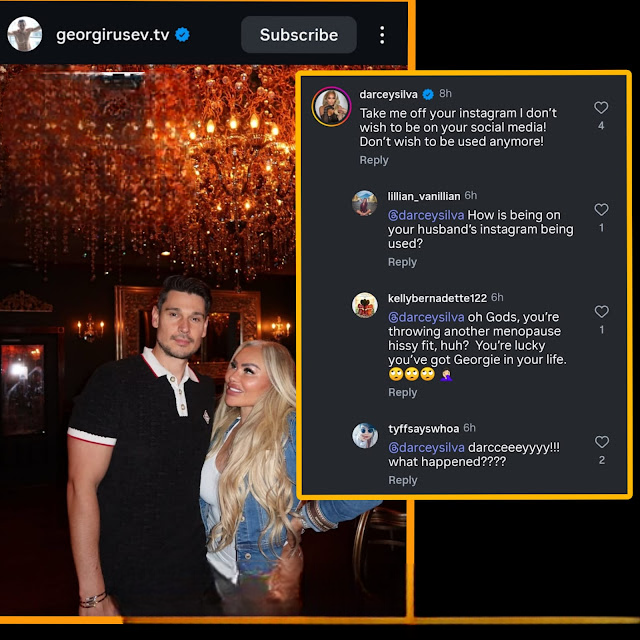Tap heart on kellybernadette122's comment
Screen dimensions: 640x640
click(x=602, y=312)
